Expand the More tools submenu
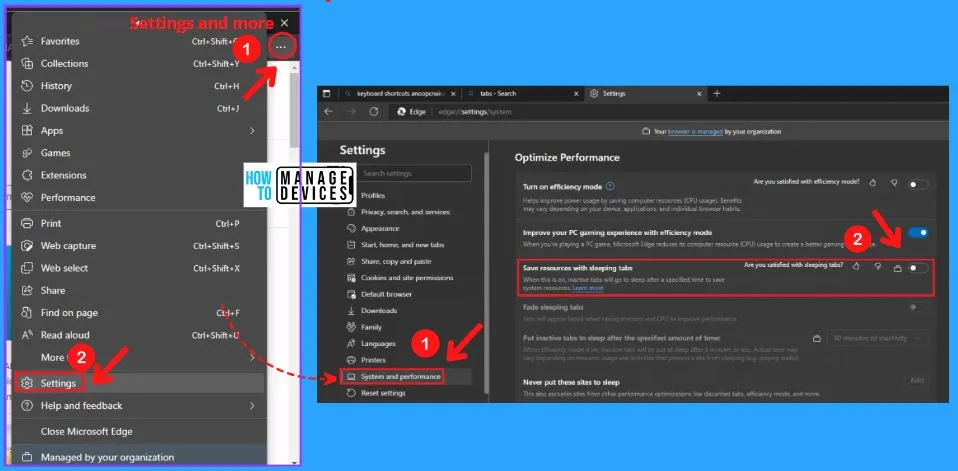The height and width of the screenshot is (471, 958). click(252, 357)
